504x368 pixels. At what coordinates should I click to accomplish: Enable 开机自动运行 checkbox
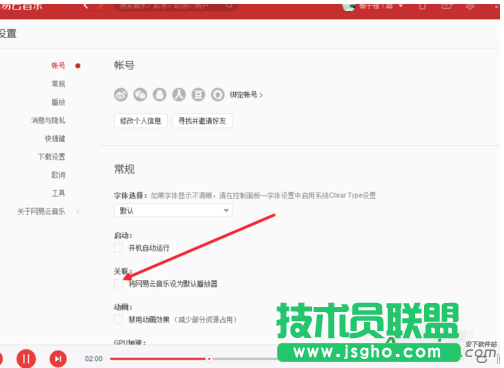pyautogui.click(x=119, y=248)
